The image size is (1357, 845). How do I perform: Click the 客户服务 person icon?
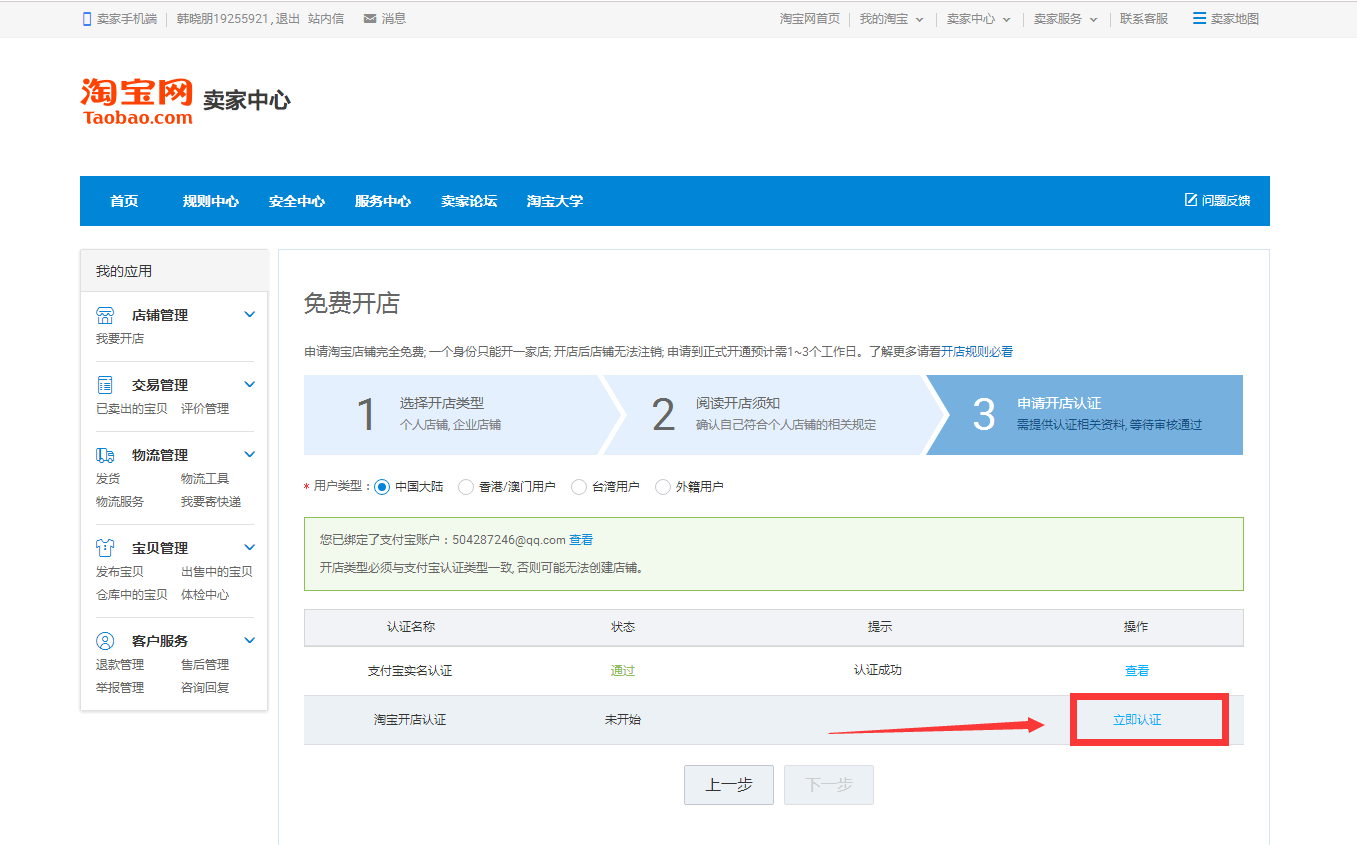[x=105, y=641]
